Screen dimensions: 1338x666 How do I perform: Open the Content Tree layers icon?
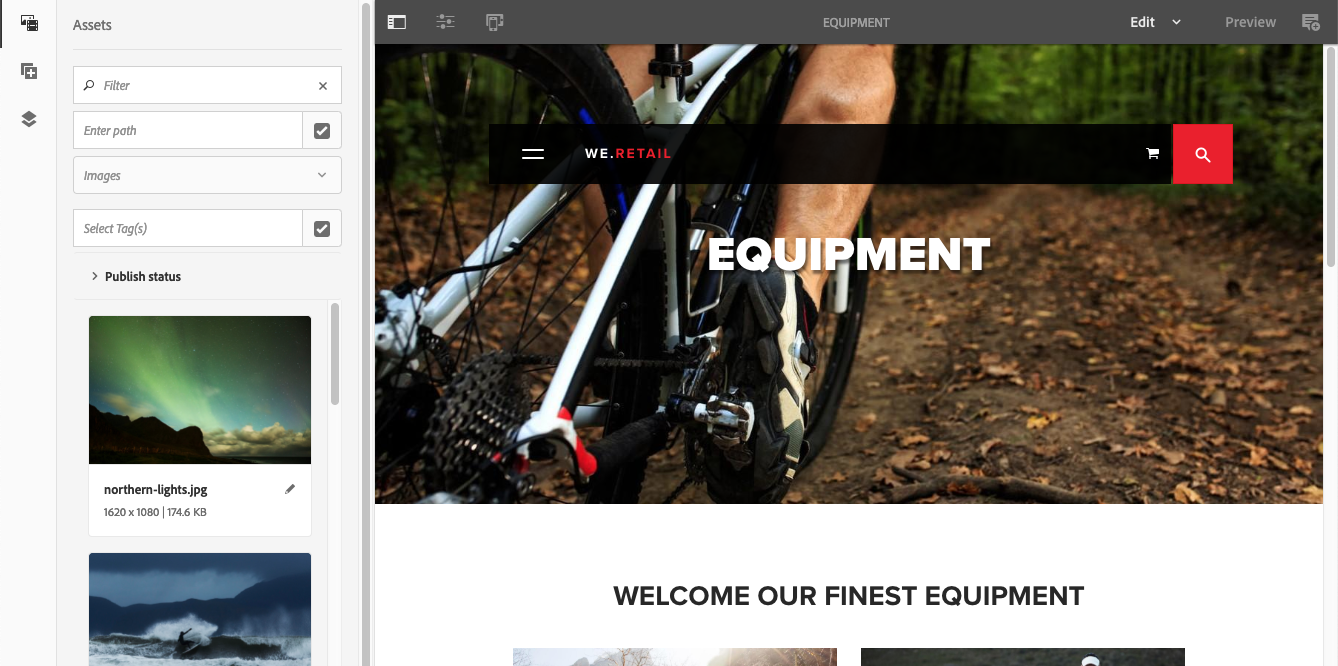point(28,119)
